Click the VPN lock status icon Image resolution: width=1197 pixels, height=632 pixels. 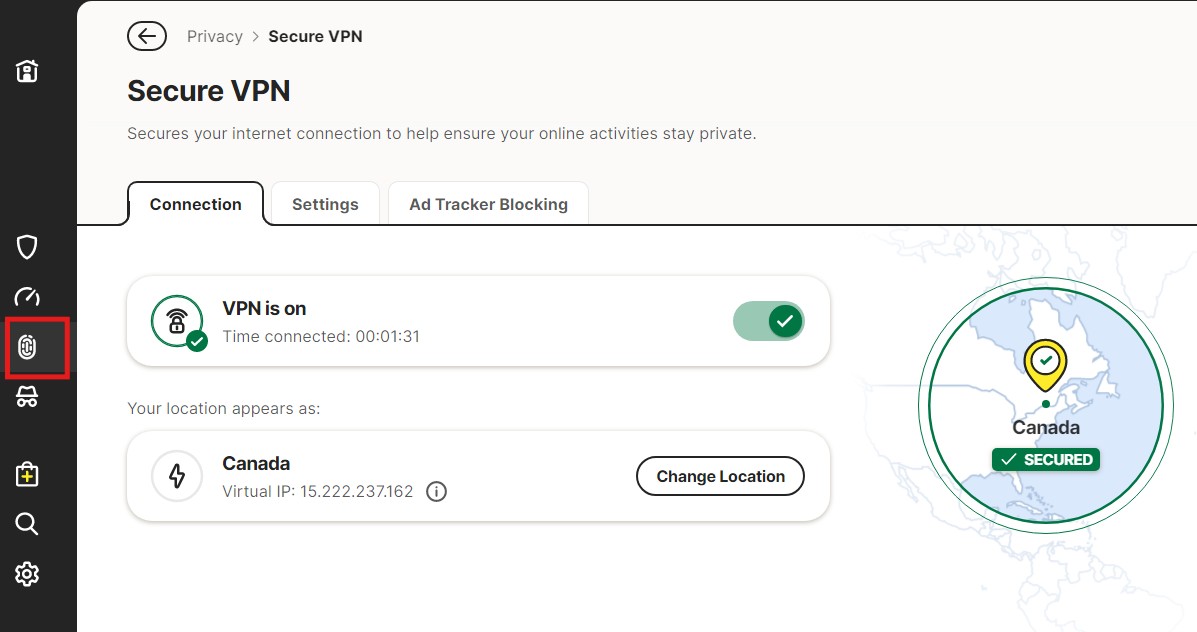(177, 321)
